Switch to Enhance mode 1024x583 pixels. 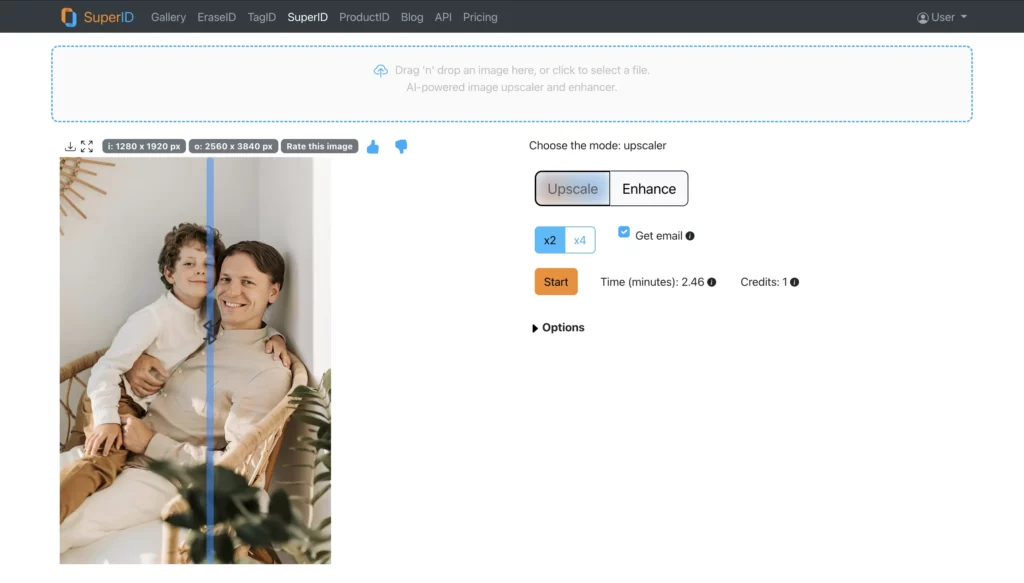click(x=649, y=188)
